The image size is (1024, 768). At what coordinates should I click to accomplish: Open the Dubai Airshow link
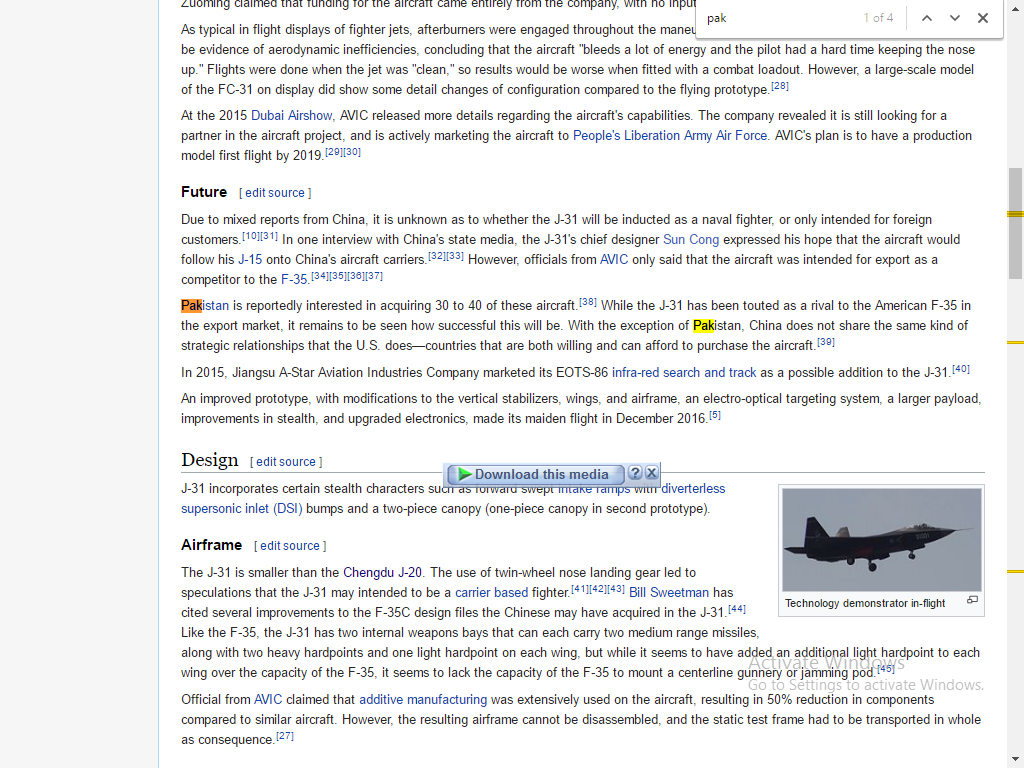pyautogui.click(x=291, y=116)
